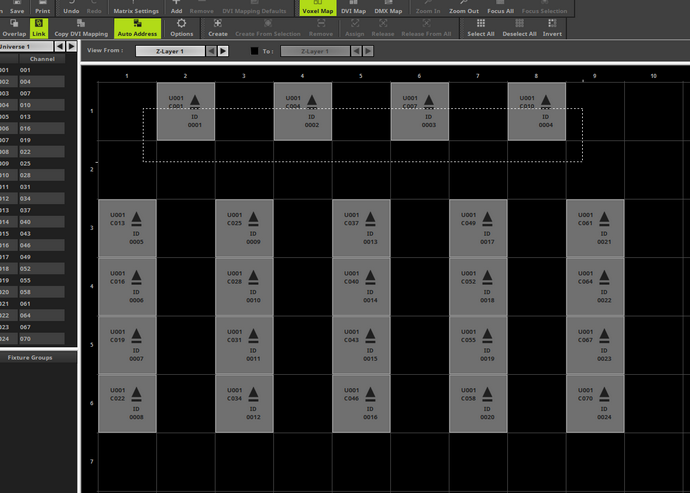Enable the To layer range checkbox
Viewport: 690px width, 493px height.
[x=254, y=51]
